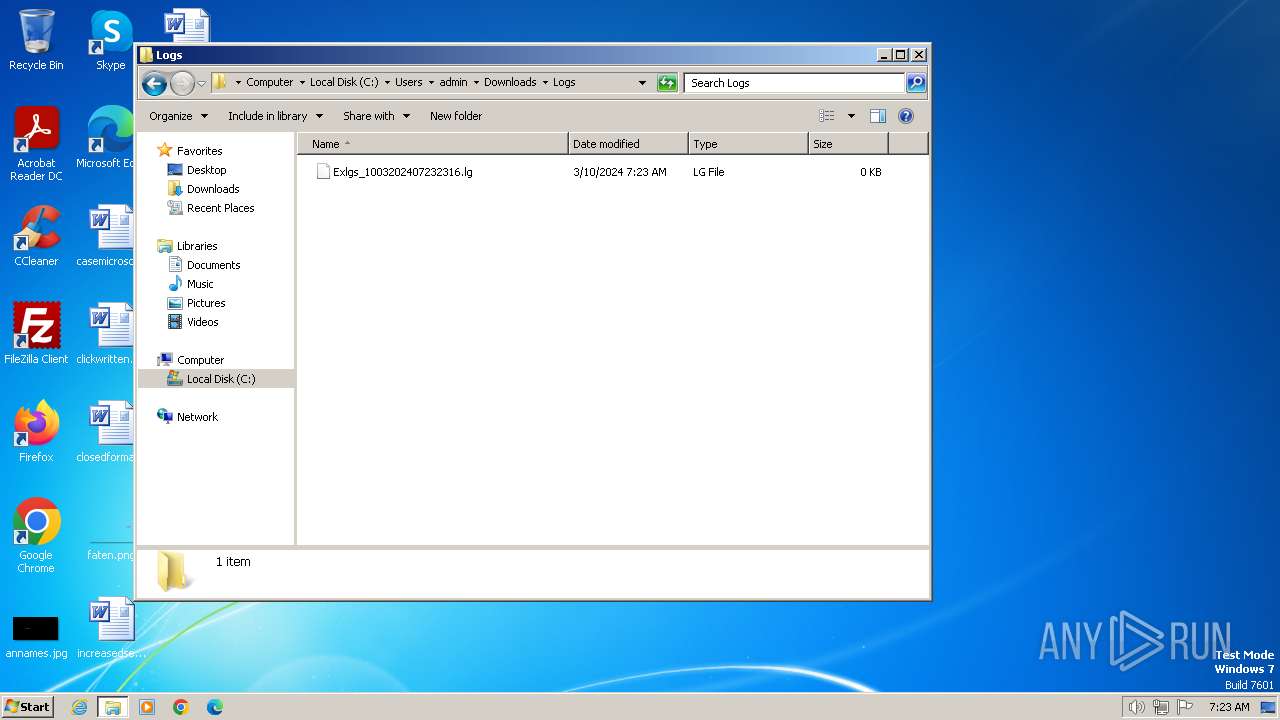The height and width of the screenshot is (720, 1280).
Task: Focus the Search Logs input field
Action: 795,83
